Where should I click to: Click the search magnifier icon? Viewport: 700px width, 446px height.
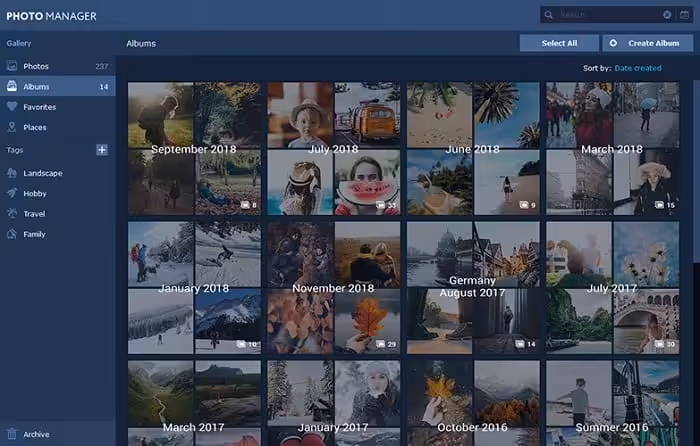(x=549, y=15)
